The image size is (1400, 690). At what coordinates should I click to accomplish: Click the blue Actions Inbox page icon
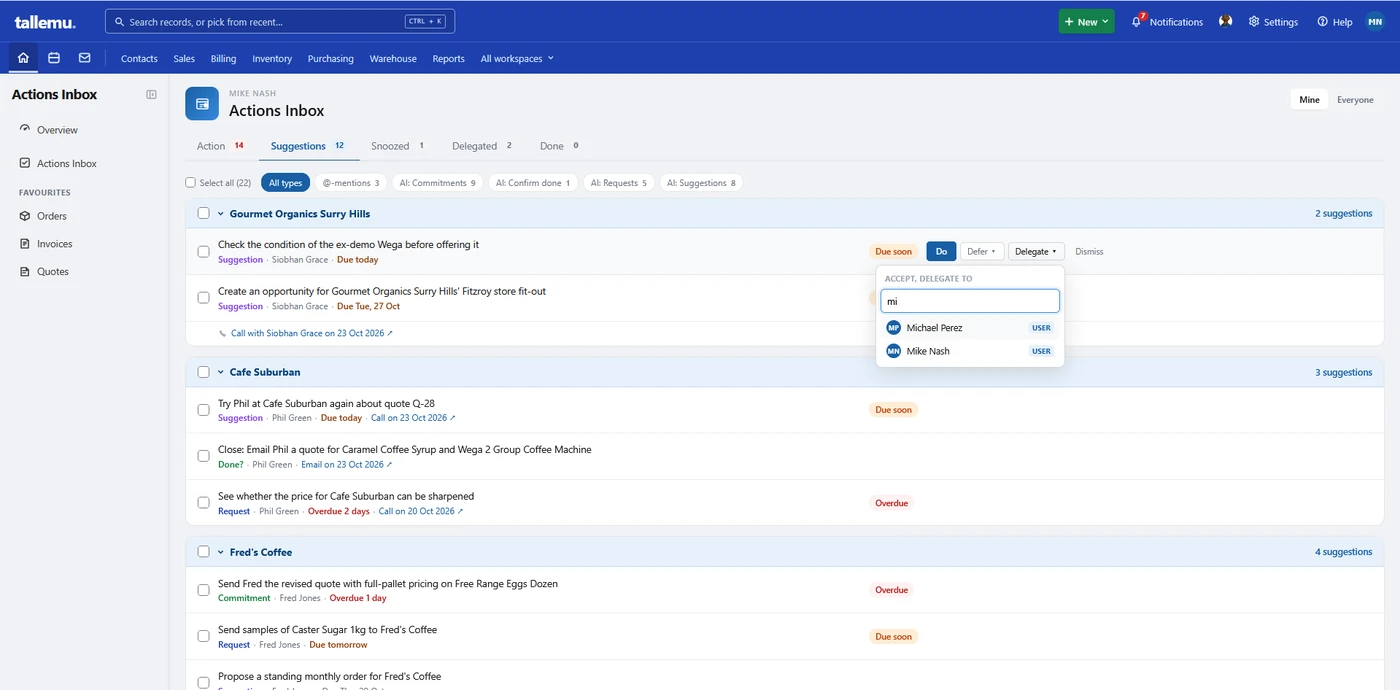point(202,103)
